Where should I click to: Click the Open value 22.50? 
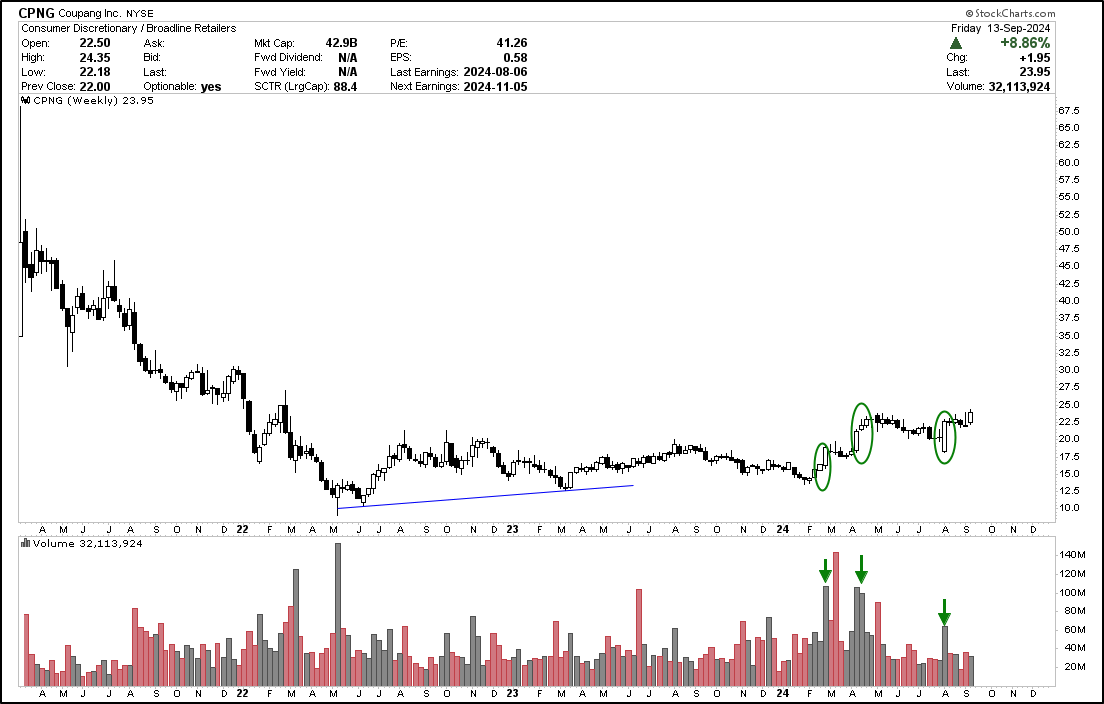coord(94,43)
